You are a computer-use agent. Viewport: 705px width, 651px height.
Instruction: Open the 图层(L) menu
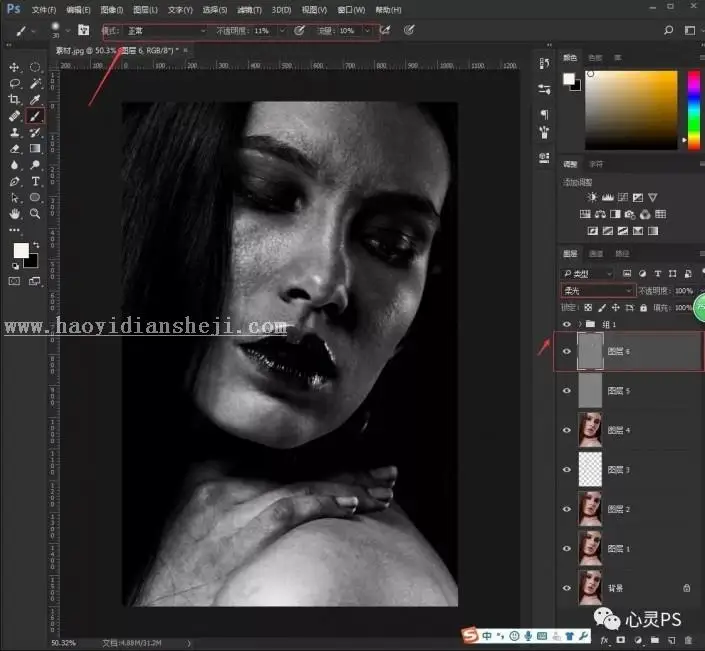point(145,9)
